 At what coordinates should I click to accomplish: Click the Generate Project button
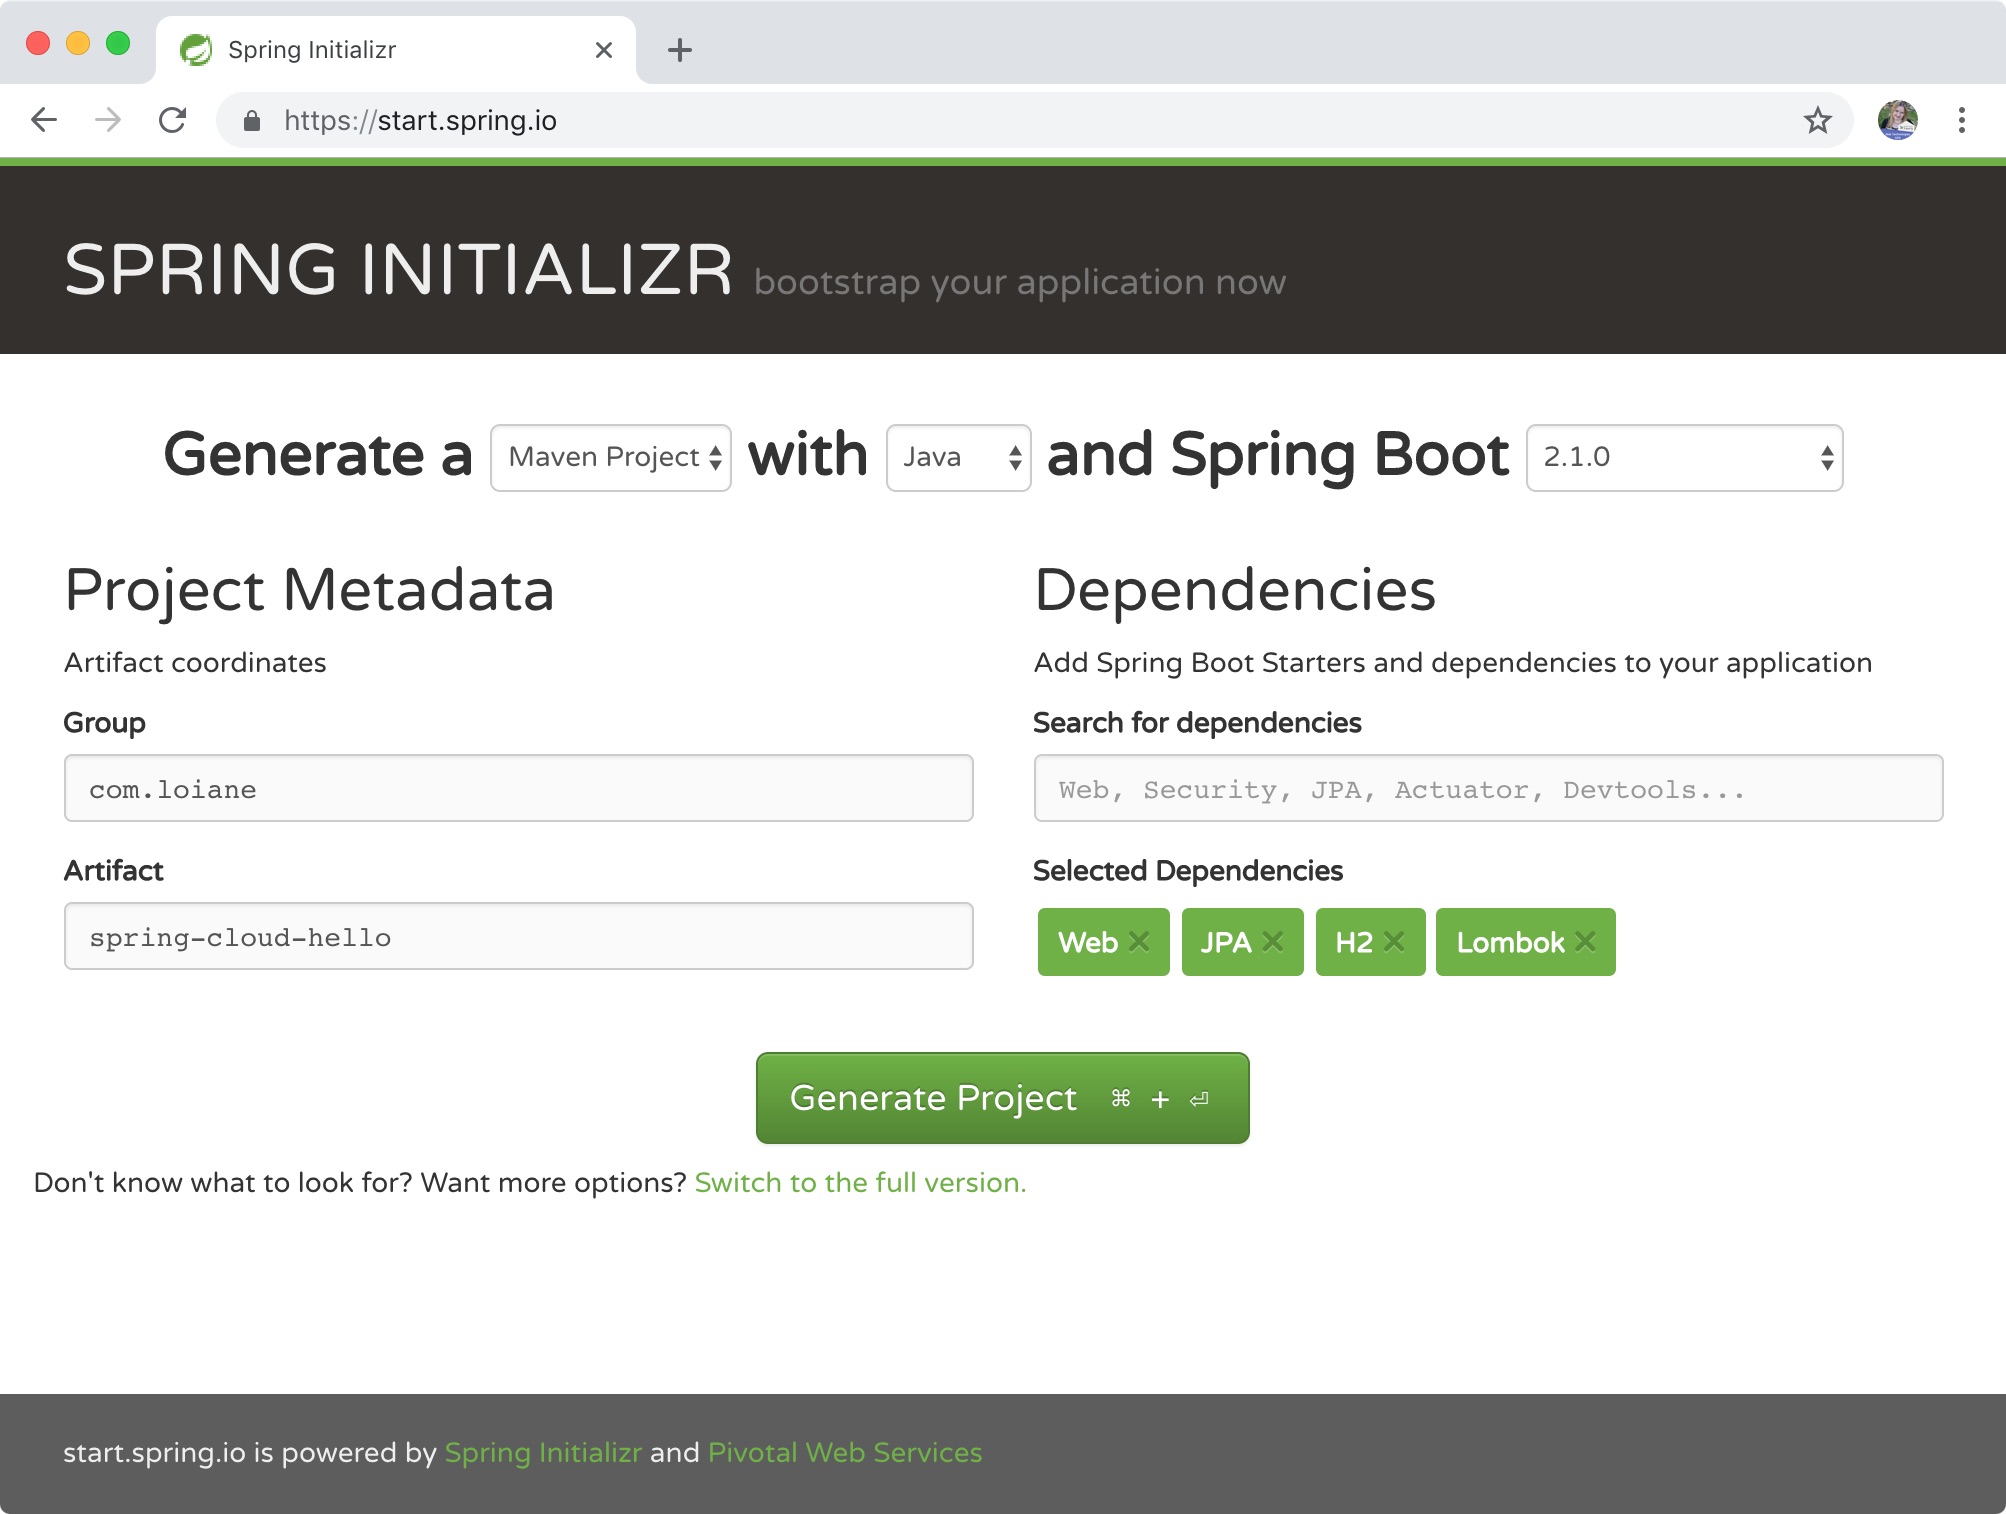pyautogui.click(x=1003, y=1098)
